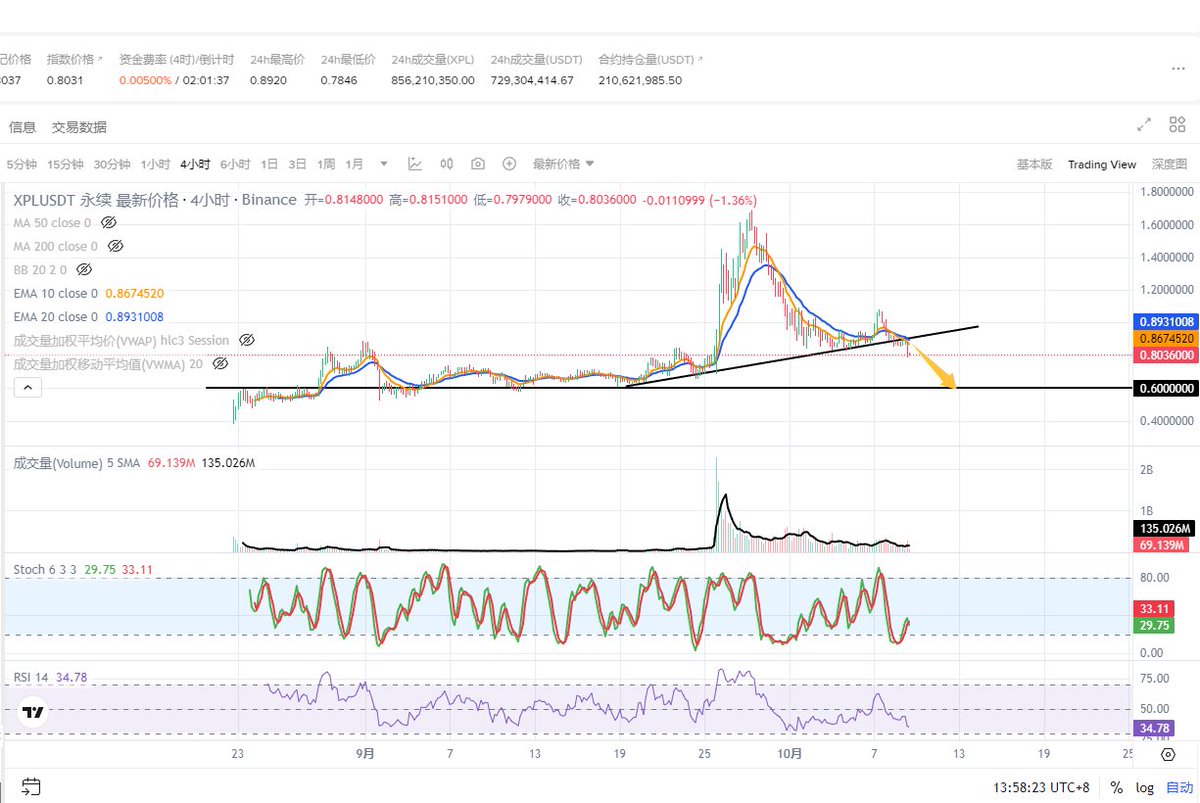Select the 5分钟 timeframe
The width and height of the screenshot is (1200, 803).
click(x=21, y=164)
